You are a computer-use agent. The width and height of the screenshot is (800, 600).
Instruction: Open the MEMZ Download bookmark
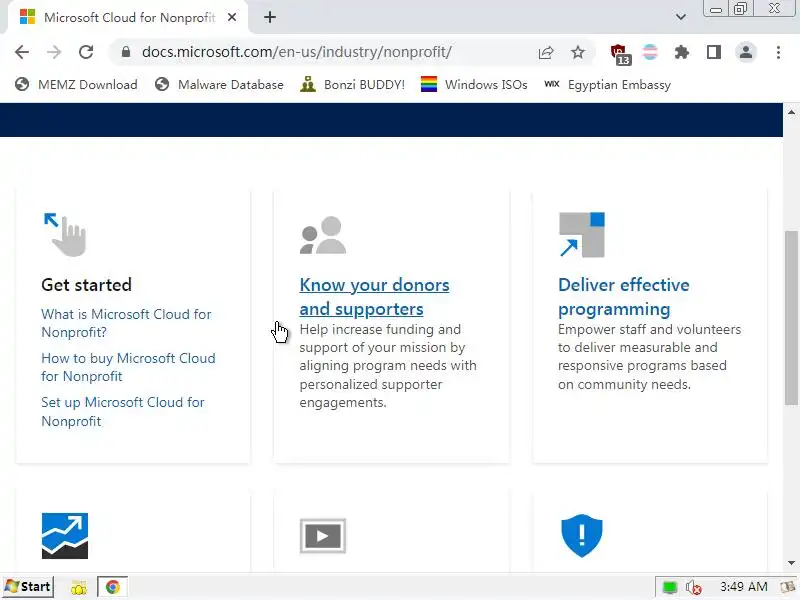tap(76, 85)
